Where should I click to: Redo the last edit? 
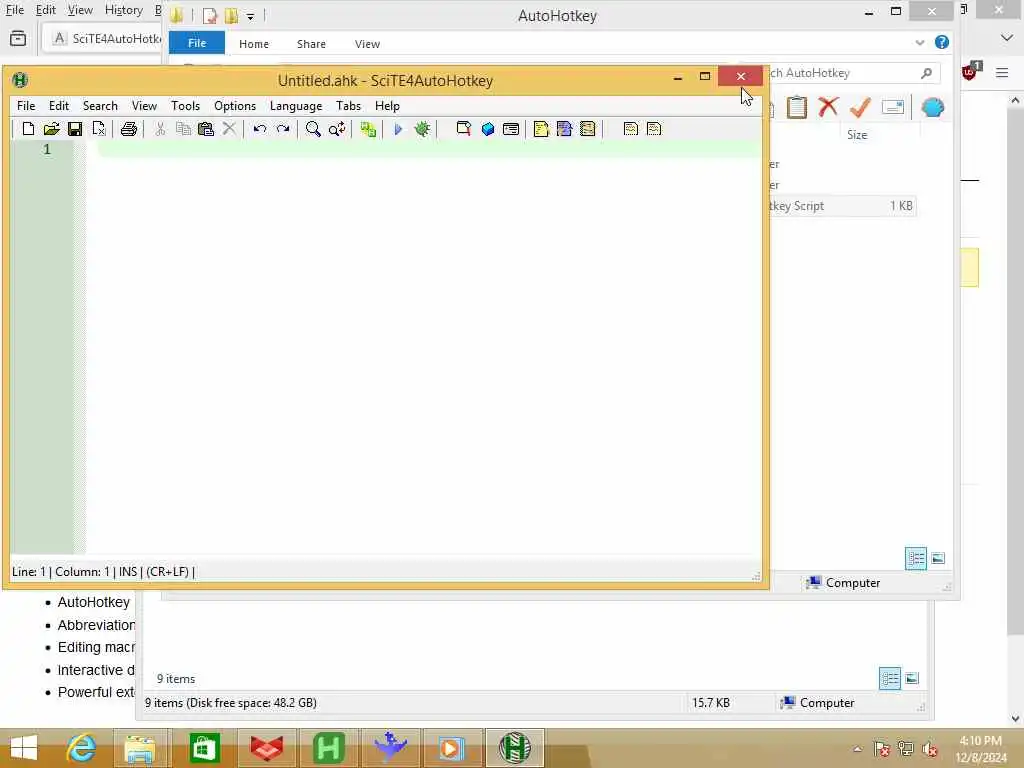click(x=283, y=129)
